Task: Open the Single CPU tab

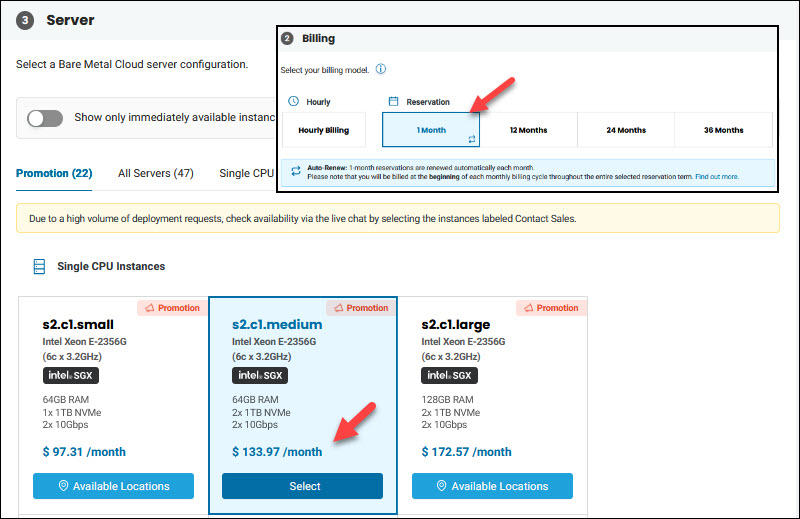Action: pos(246,173)
